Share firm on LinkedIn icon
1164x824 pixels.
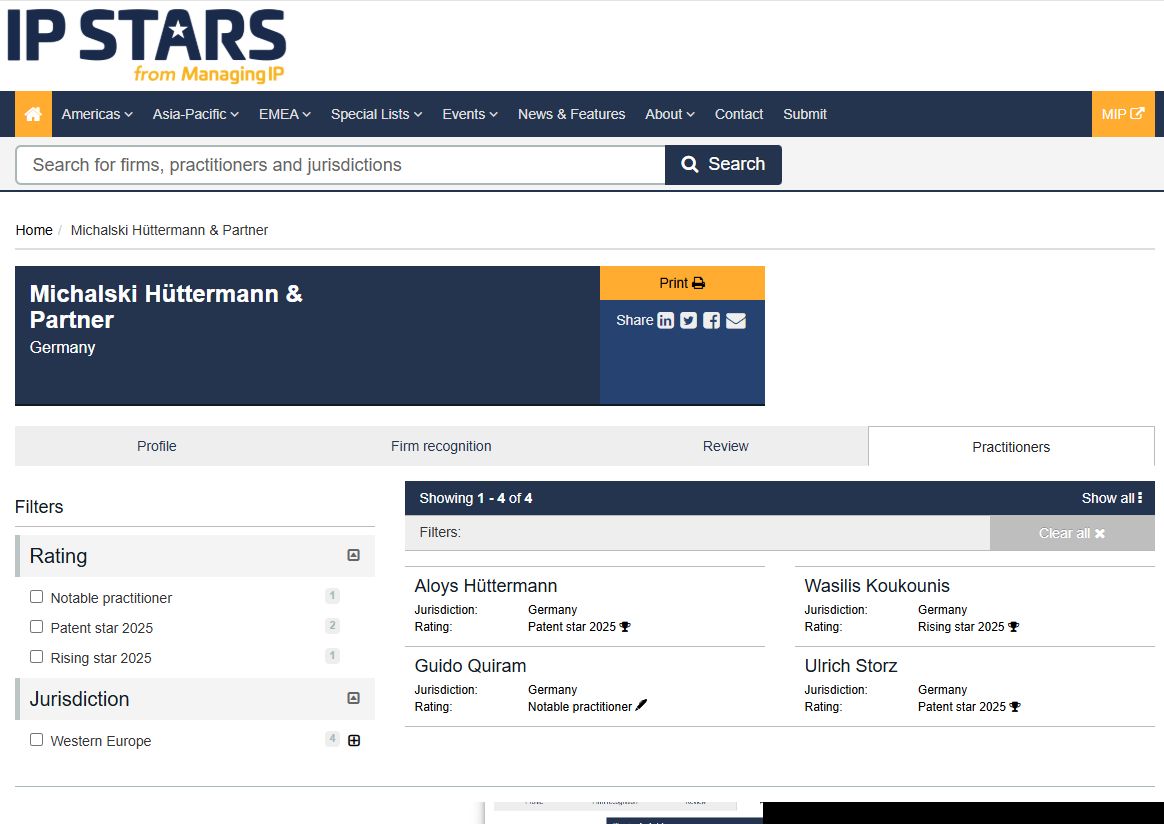pos(666,321)
